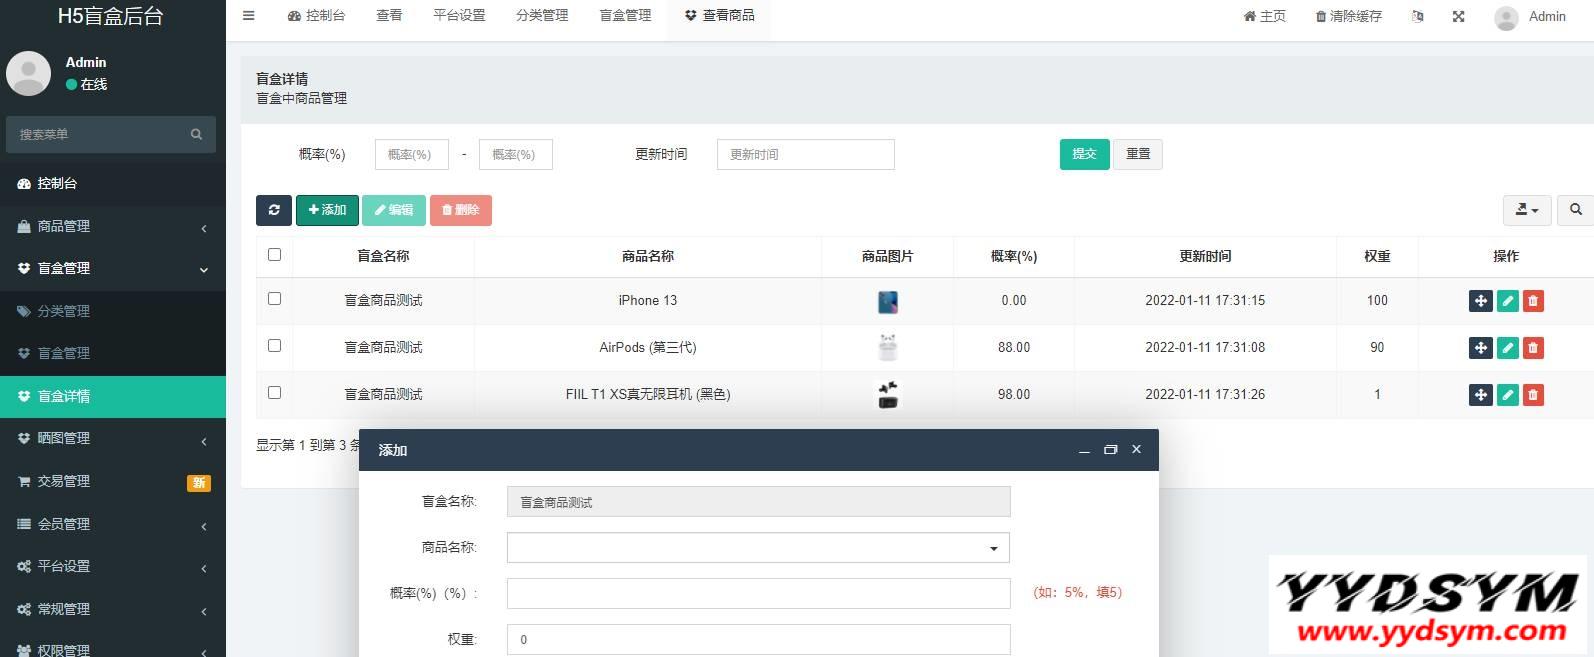Open 盲盒详情 in the sidebar
1594x657 pixels.
112,397
